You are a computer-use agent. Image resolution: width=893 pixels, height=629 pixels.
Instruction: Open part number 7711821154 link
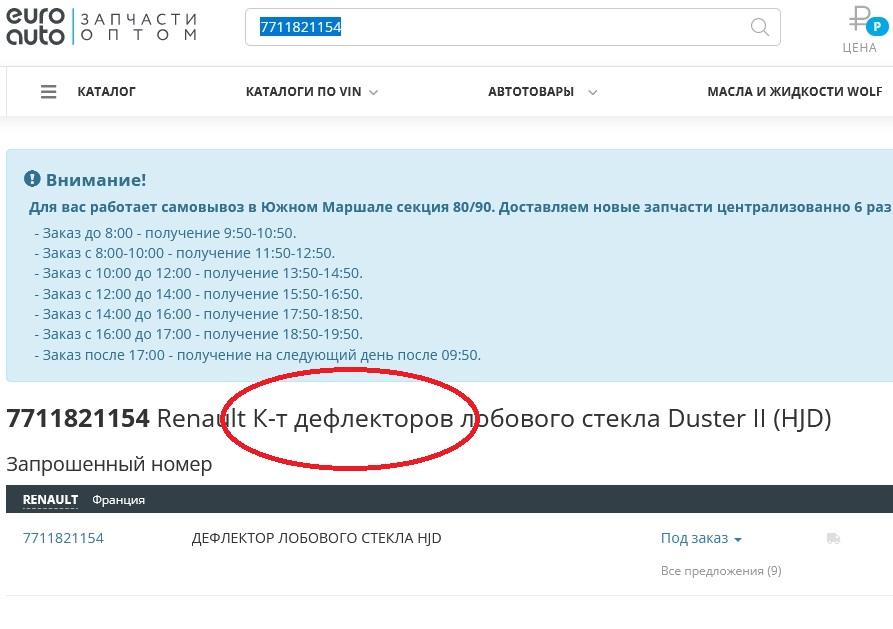click(x=63, y=538)
